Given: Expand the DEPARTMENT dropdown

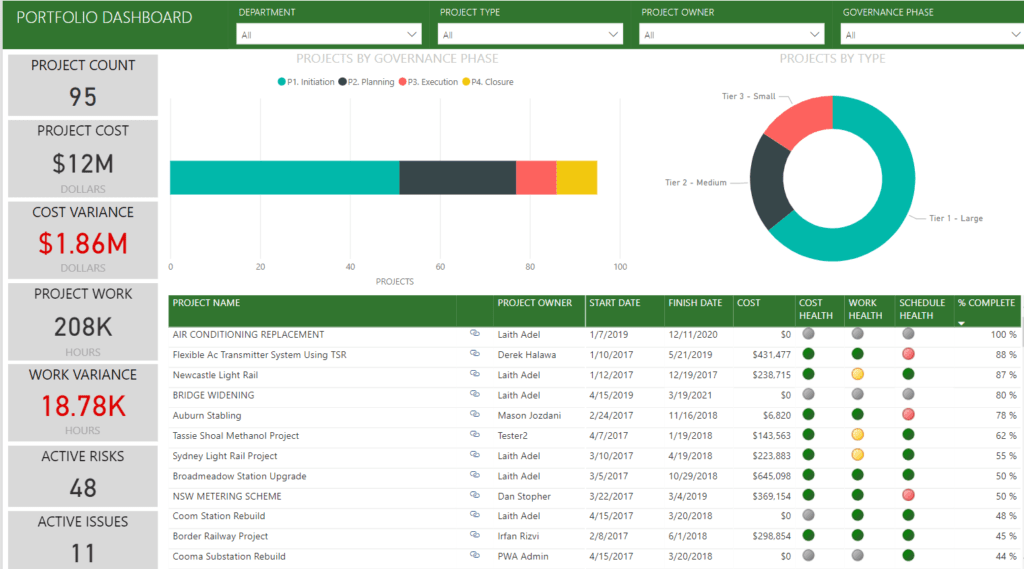Looking at the screenshot, I should [328, 35].
